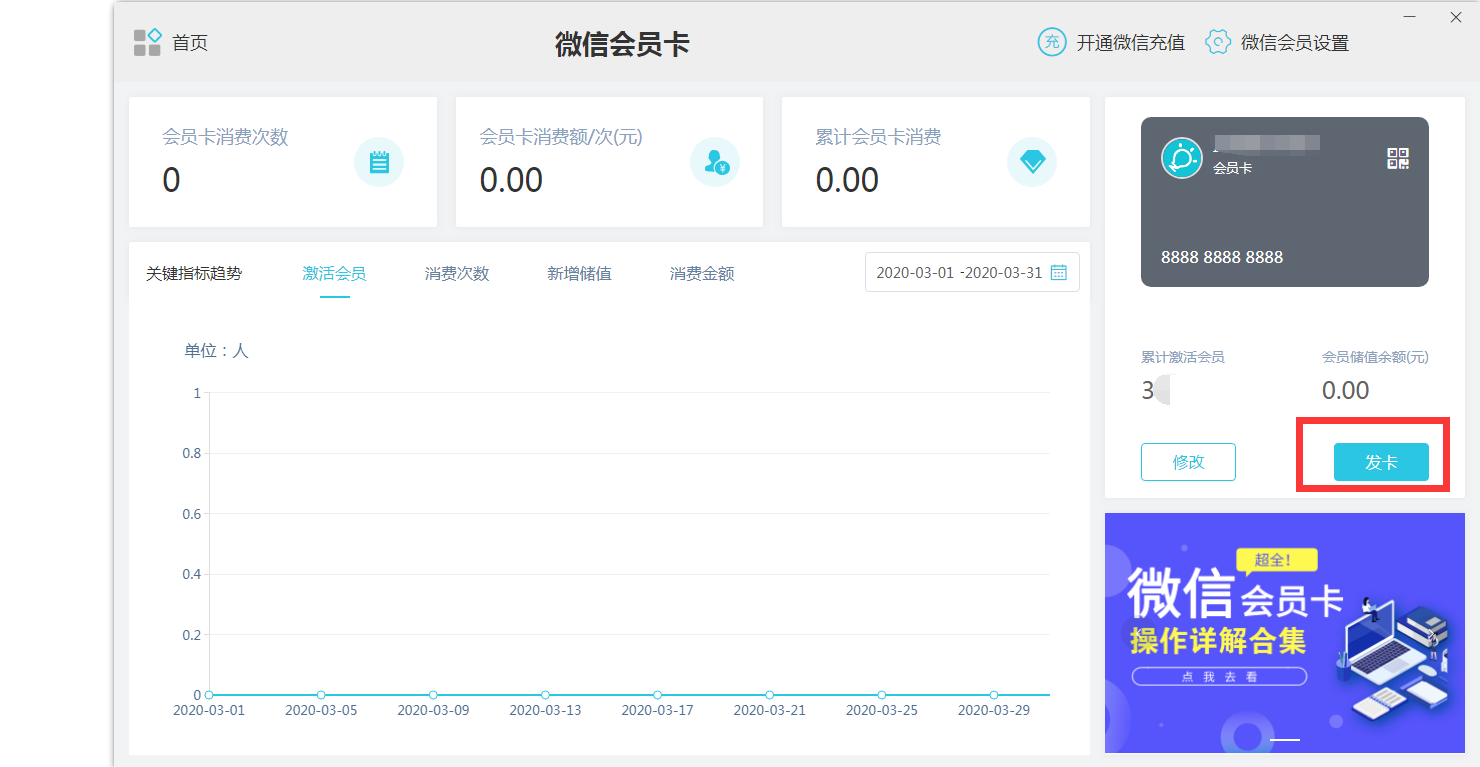Click the 会员卡消费次数 card title
Screen dimensions: 1480x767
225,137
